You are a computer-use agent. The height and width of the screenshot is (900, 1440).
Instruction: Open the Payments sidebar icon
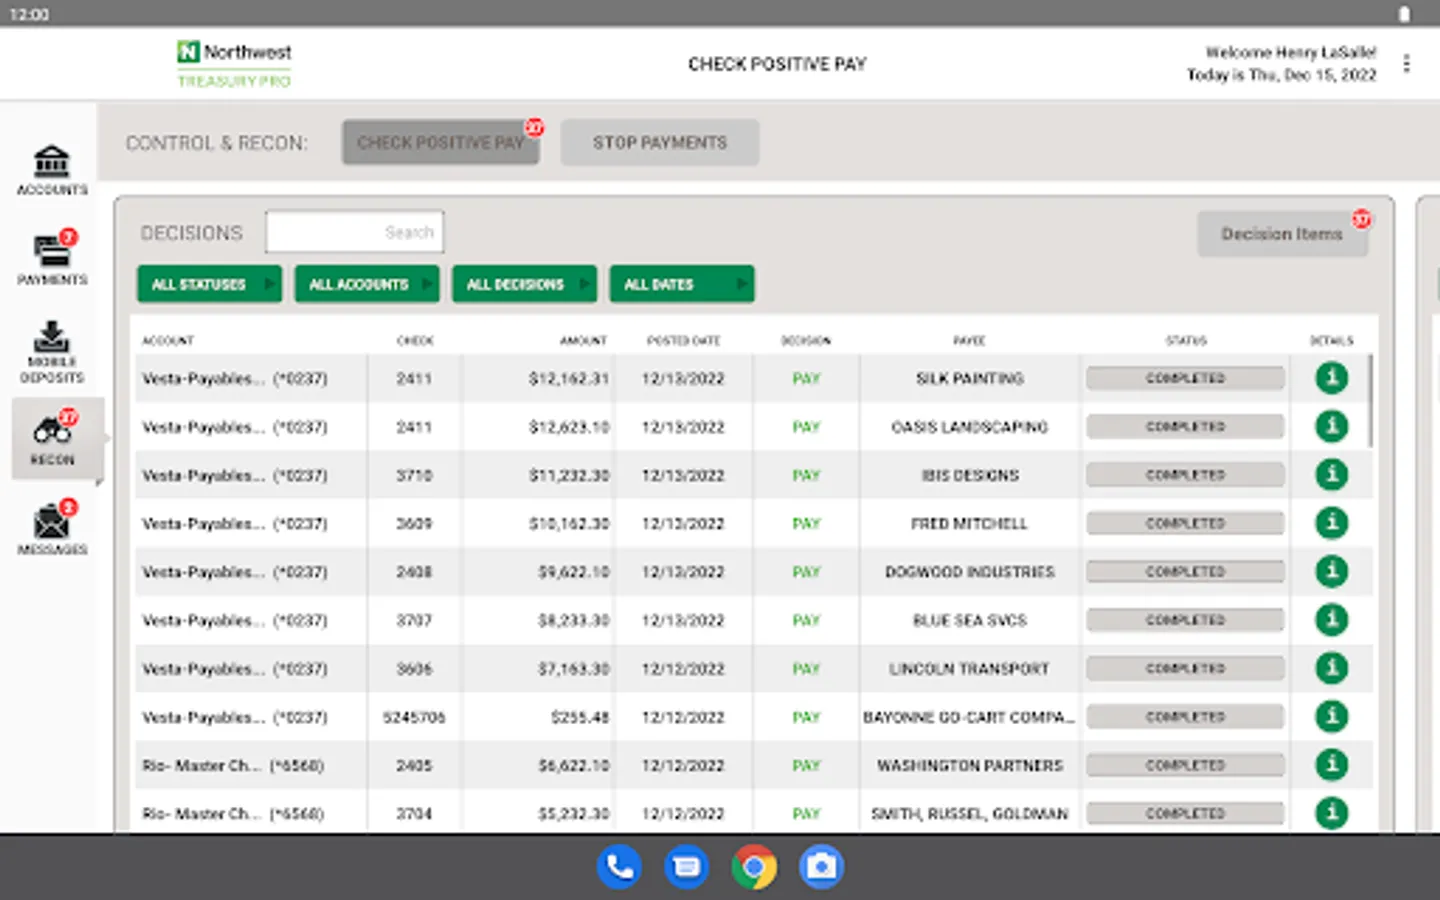pyautogui.click(x=52, y=258)
